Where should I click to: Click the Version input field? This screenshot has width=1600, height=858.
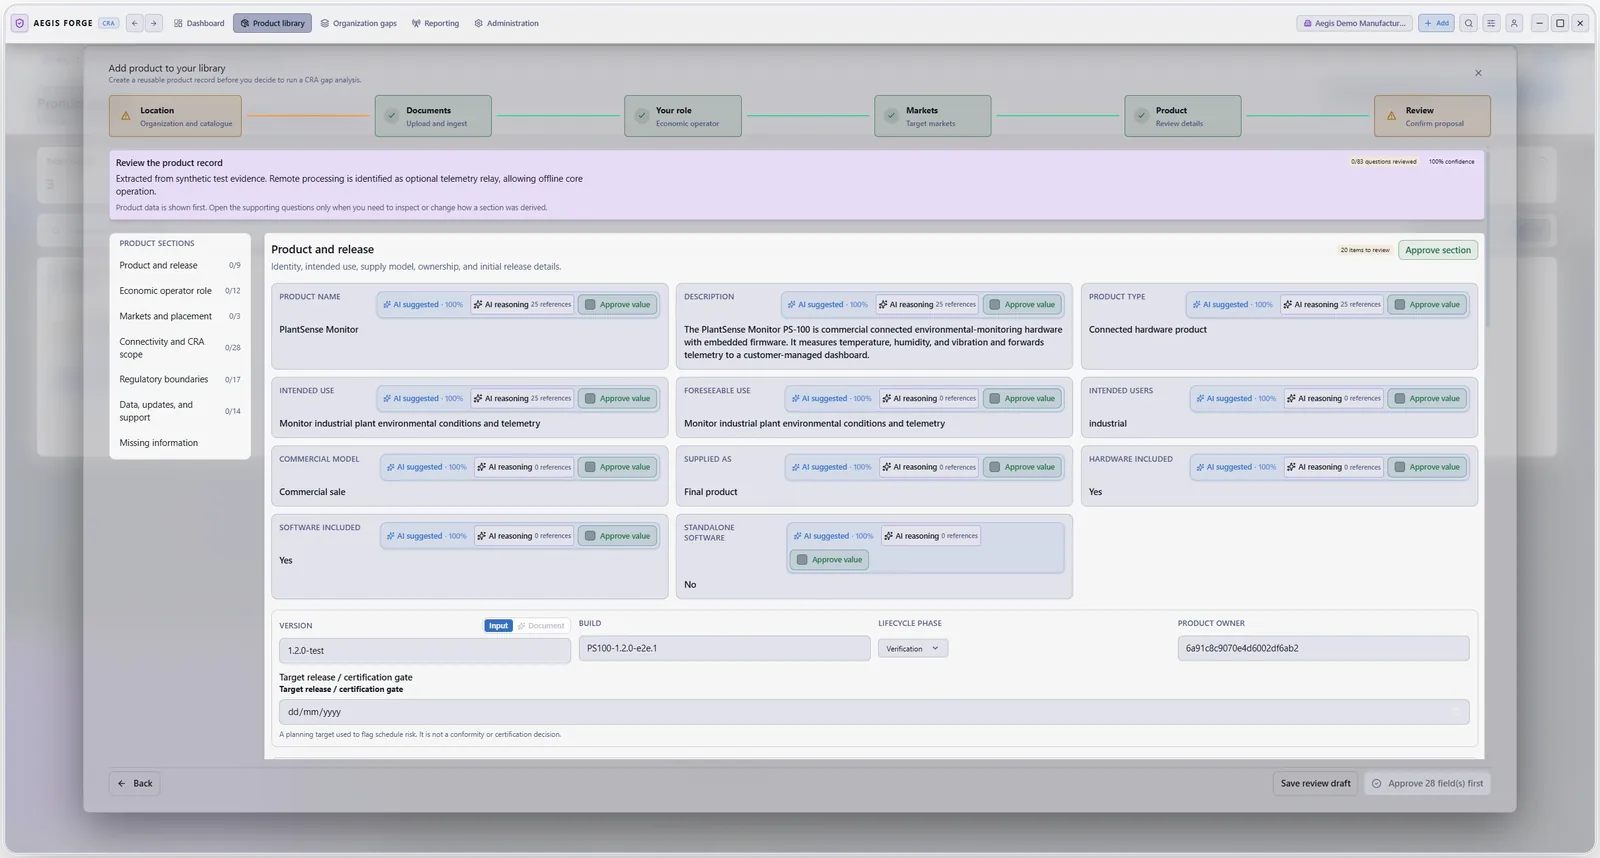click(425, 651)
